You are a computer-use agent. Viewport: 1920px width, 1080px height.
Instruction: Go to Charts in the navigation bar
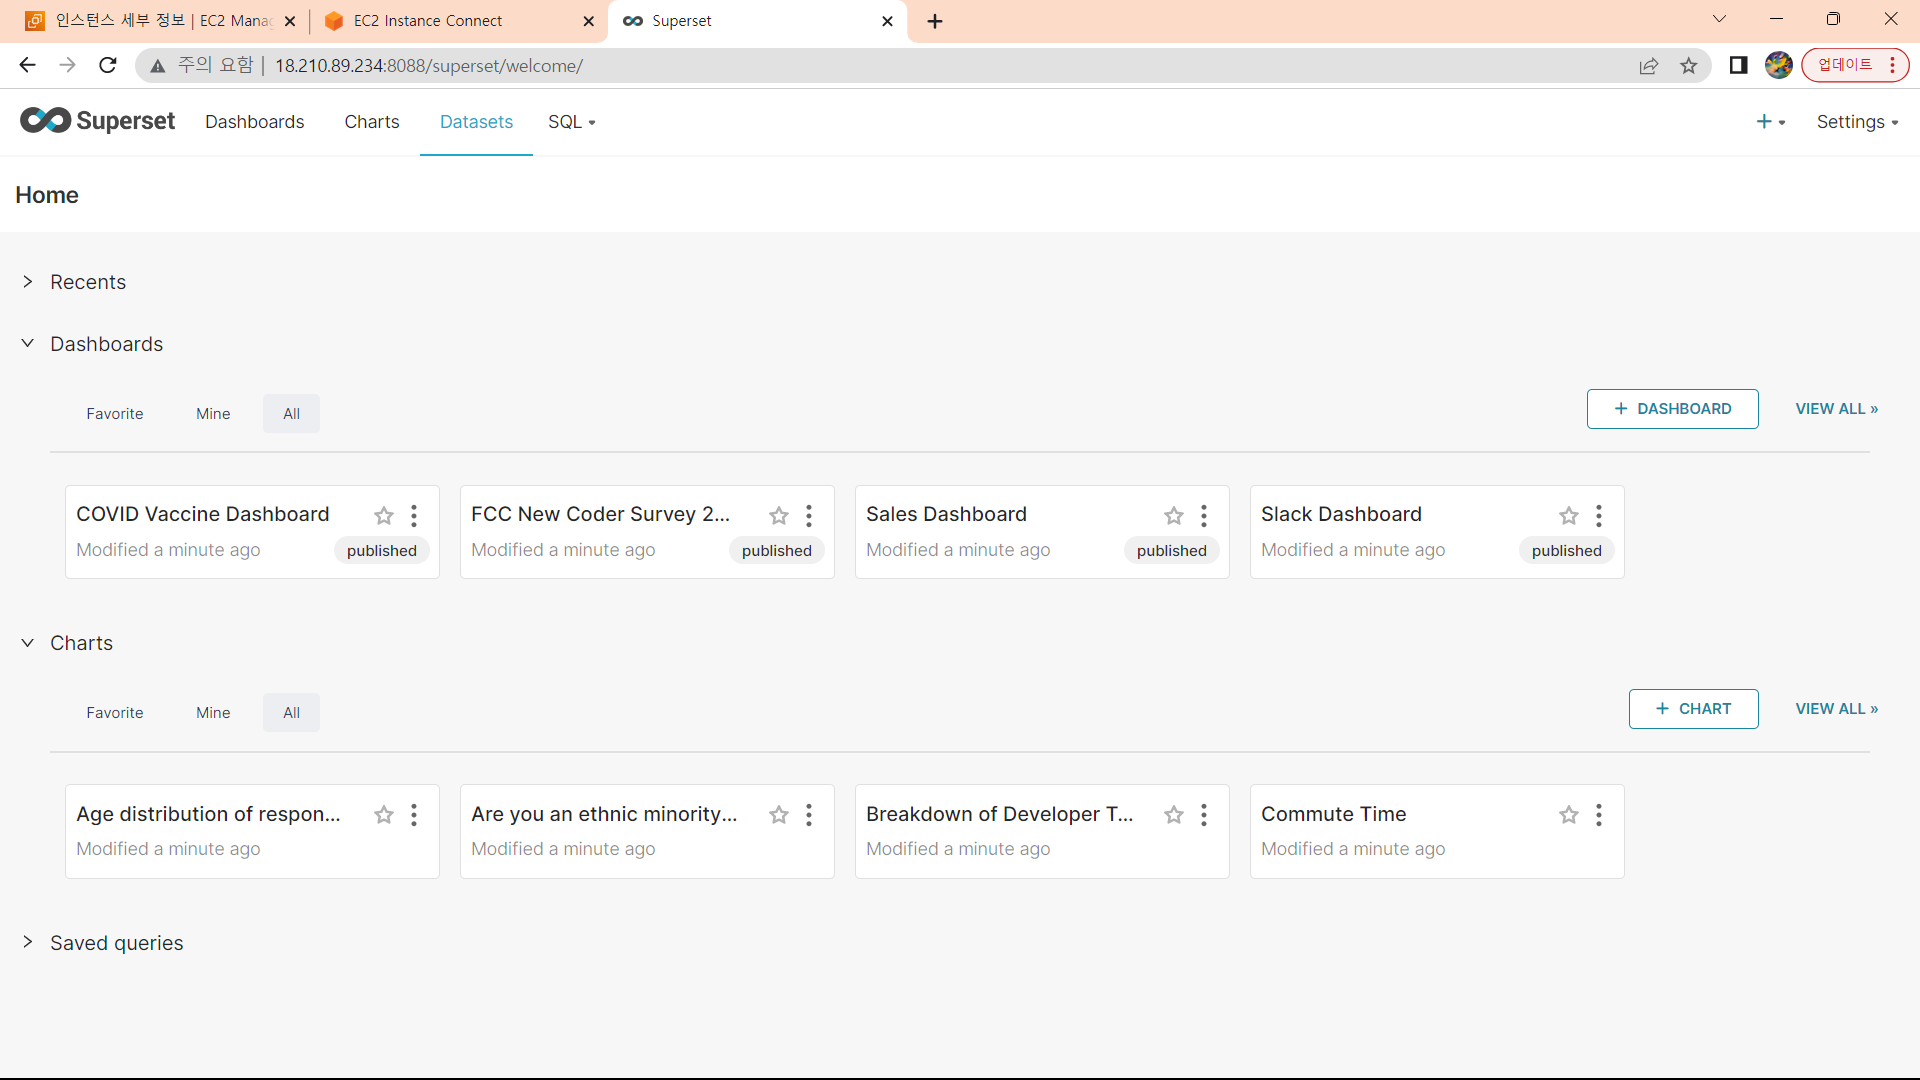[371, 122]
